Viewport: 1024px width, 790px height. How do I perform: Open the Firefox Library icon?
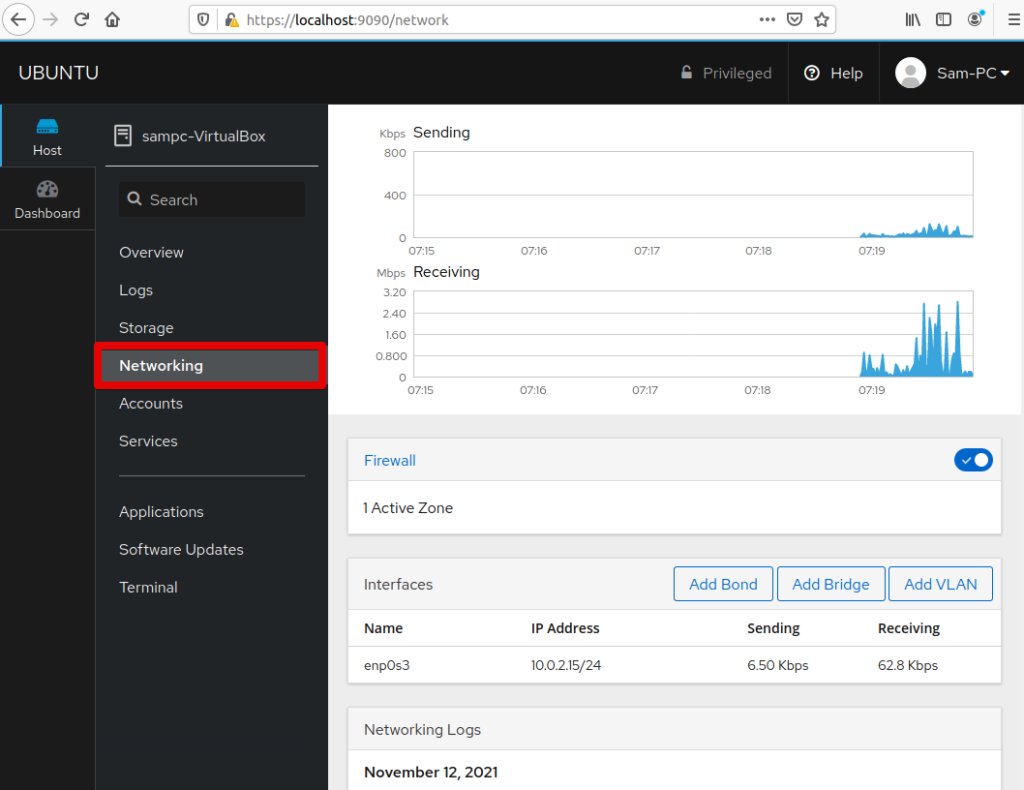(911, 19)
